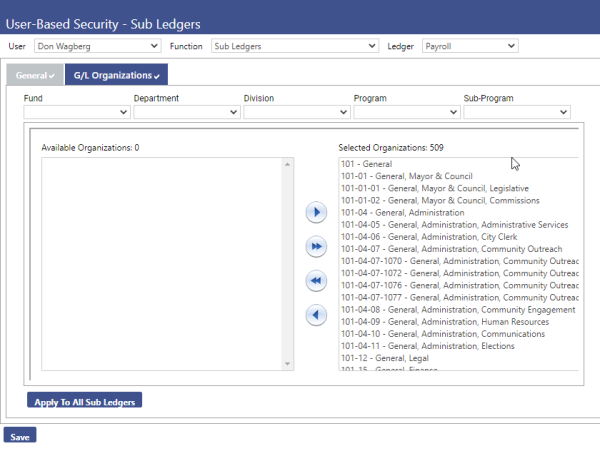
Task: Click the Available Organizations list scrollbar down arrow
Action: 288,364
